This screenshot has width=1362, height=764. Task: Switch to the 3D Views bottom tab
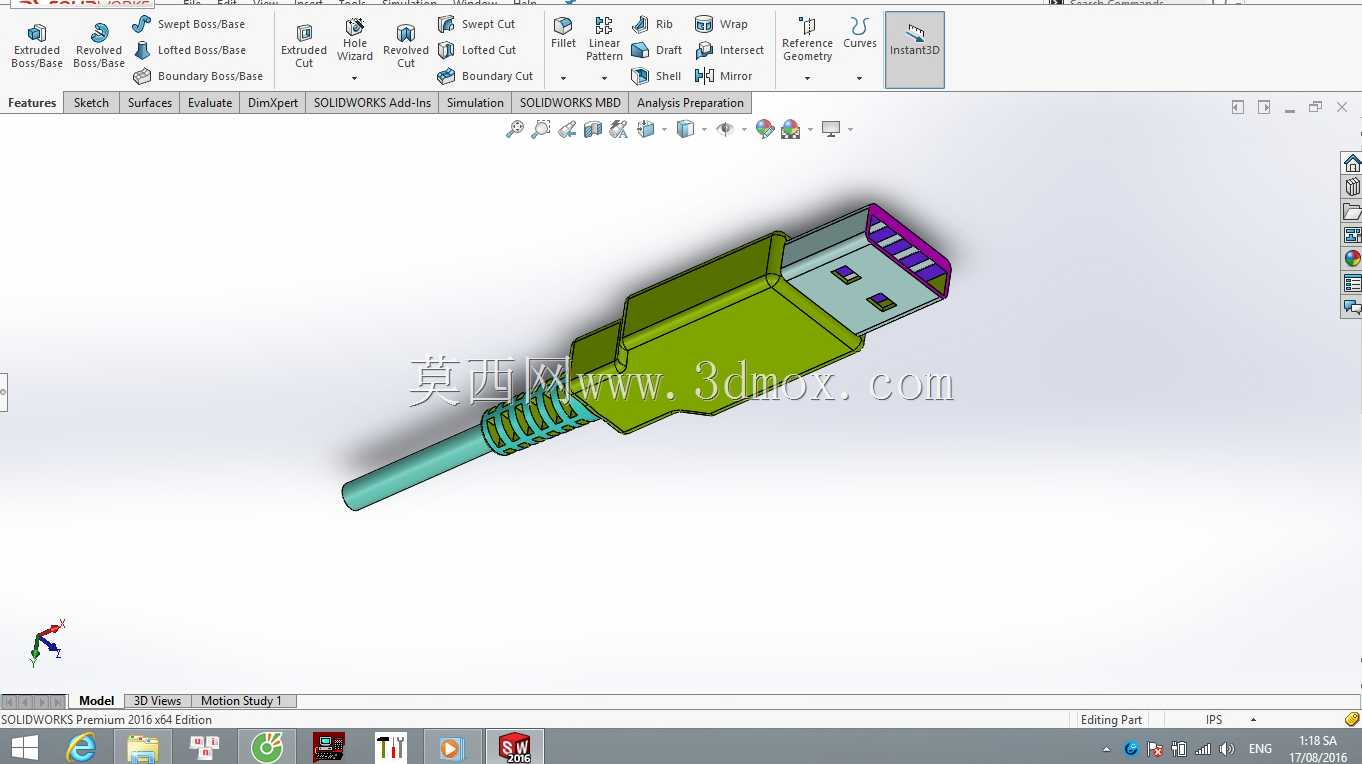click(158, 701)
